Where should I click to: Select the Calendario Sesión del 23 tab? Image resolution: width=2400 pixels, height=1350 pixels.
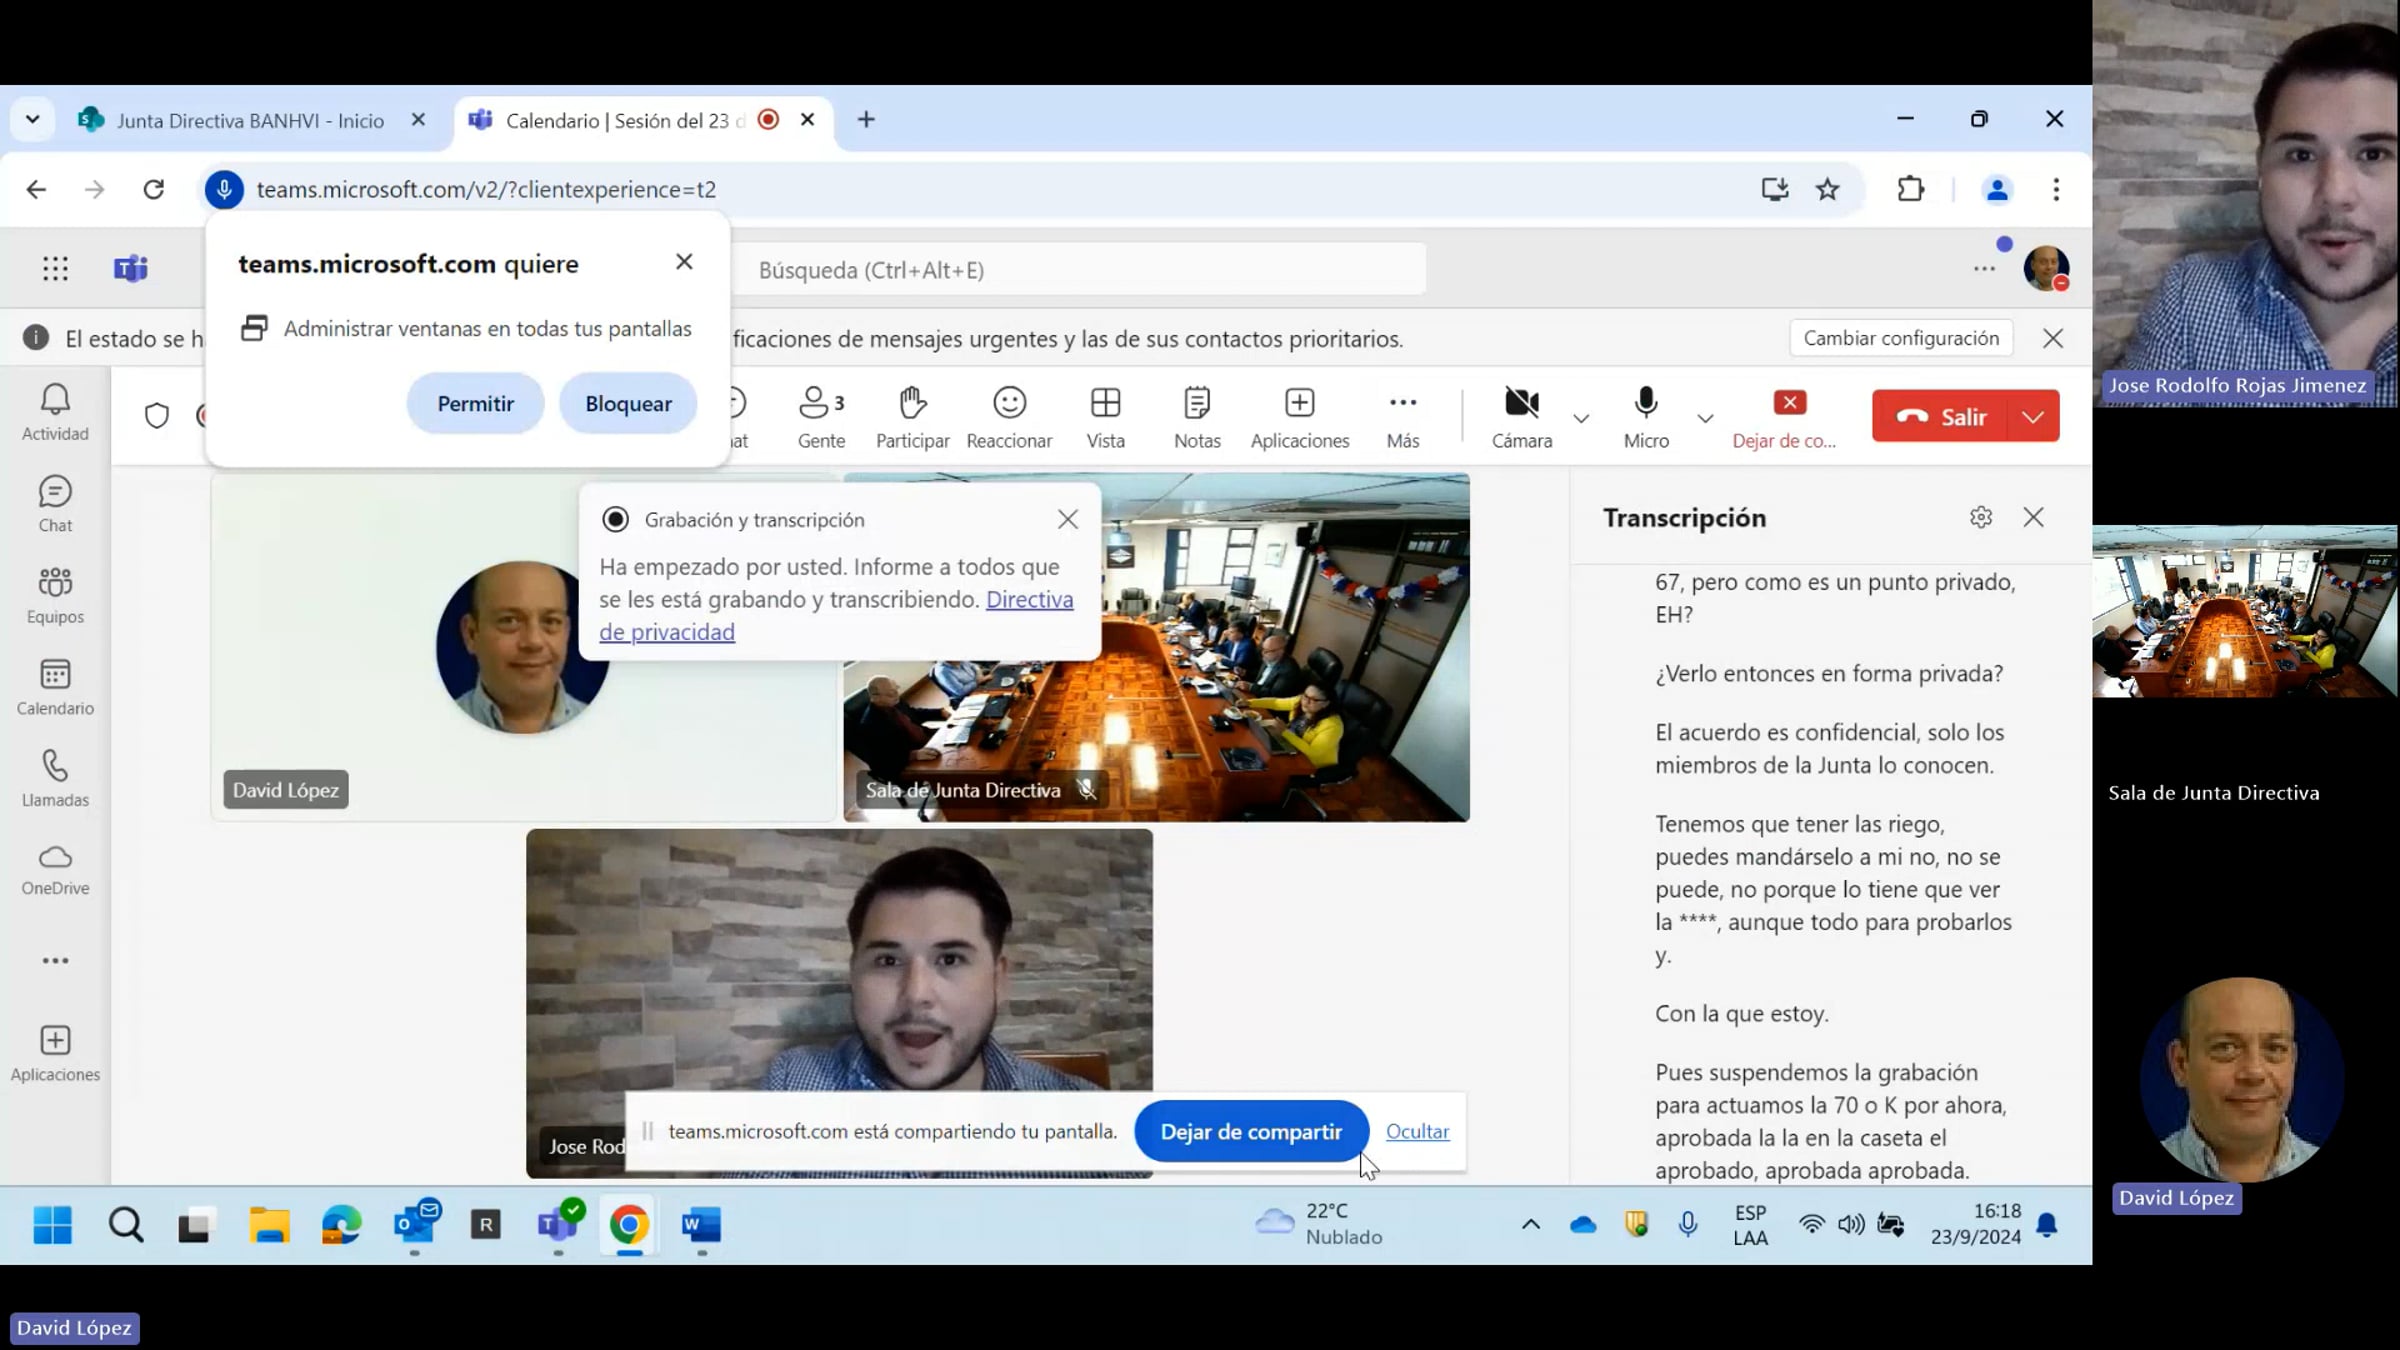643,120
